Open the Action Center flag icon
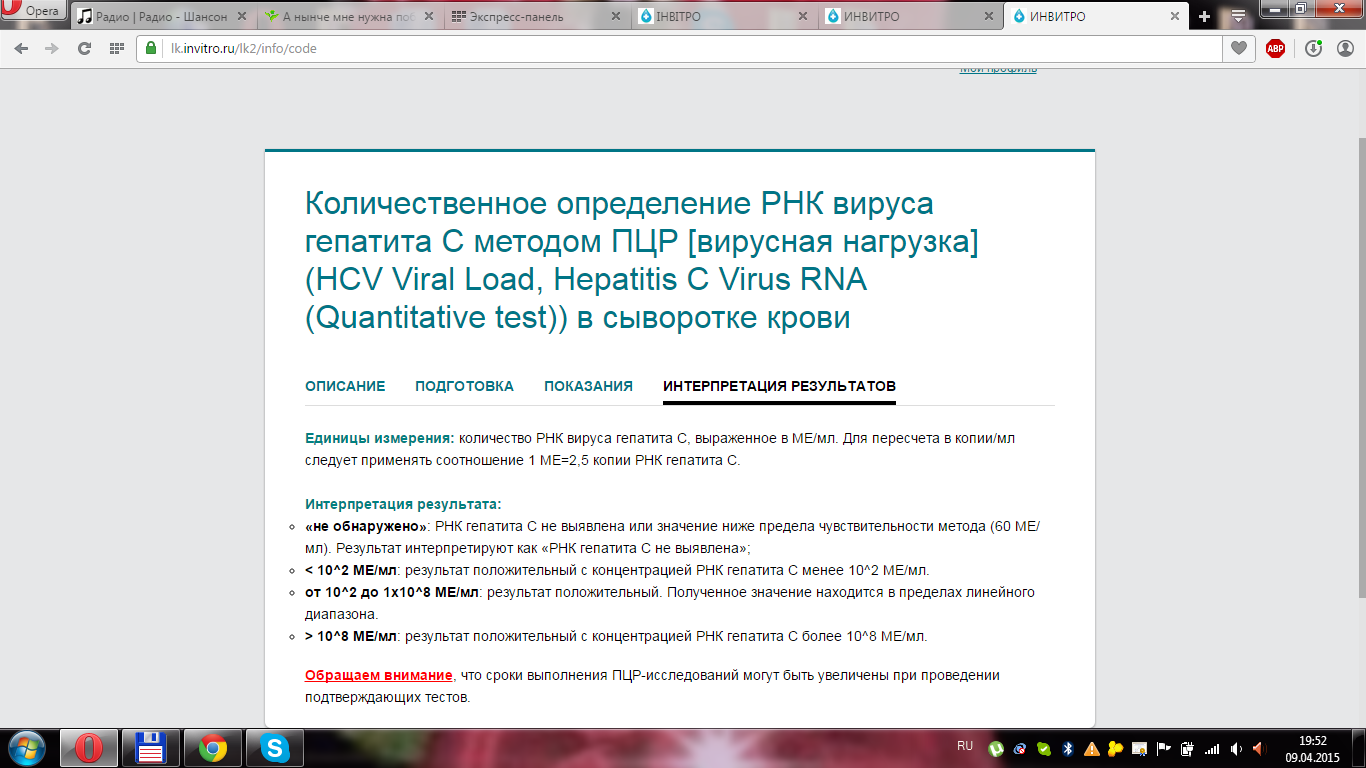Image resolution: width=1366 pixels, height=768 pixels. point(1163,748)
